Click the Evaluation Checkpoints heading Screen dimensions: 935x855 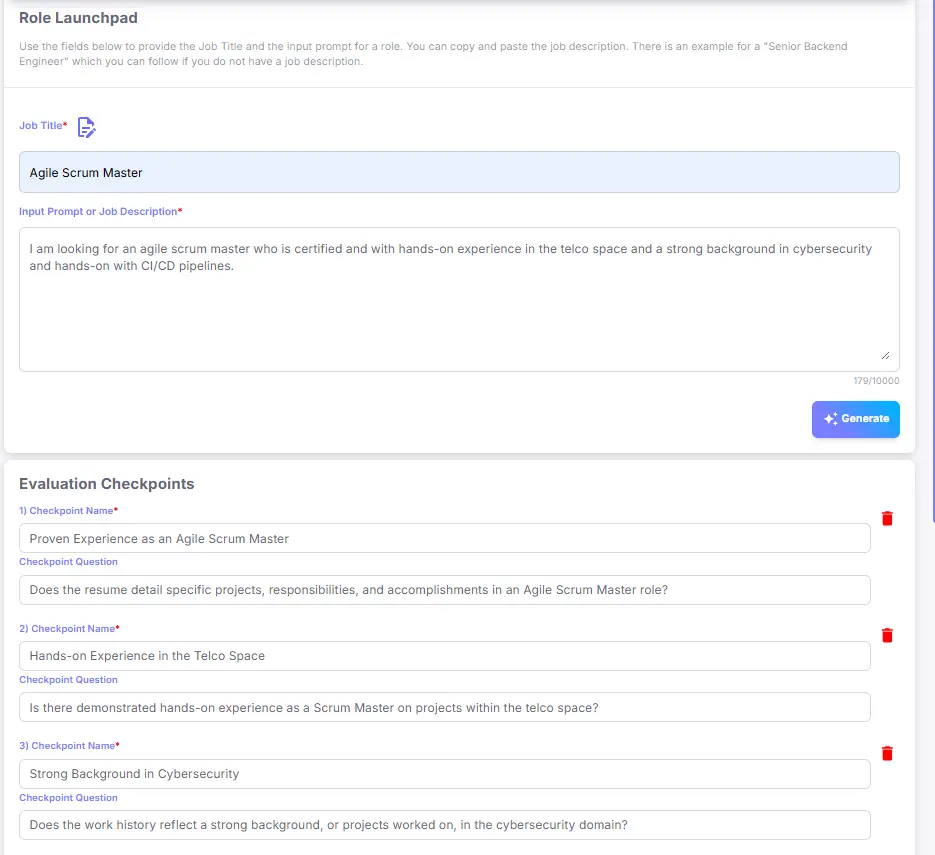click(x=107, y=484)
